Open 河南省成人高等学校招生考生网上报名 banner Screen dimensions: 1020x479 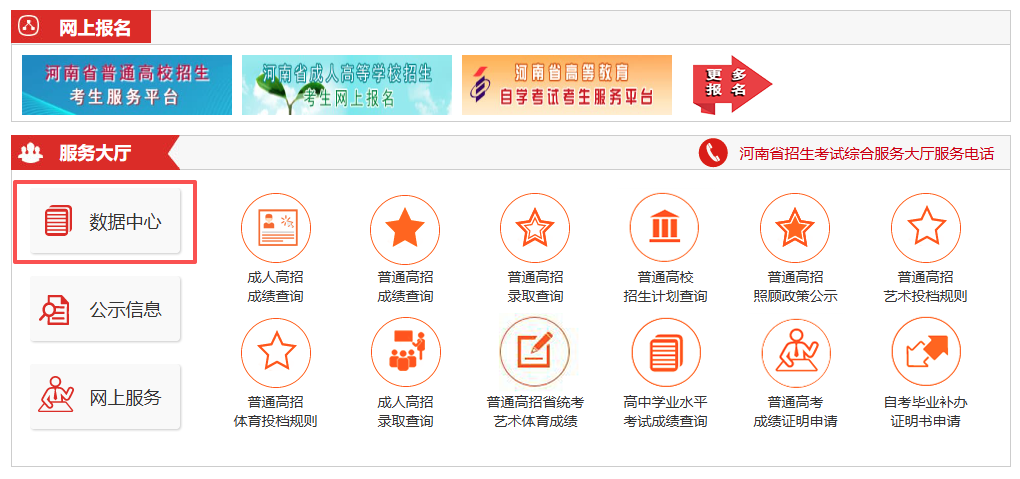[346, 85]
